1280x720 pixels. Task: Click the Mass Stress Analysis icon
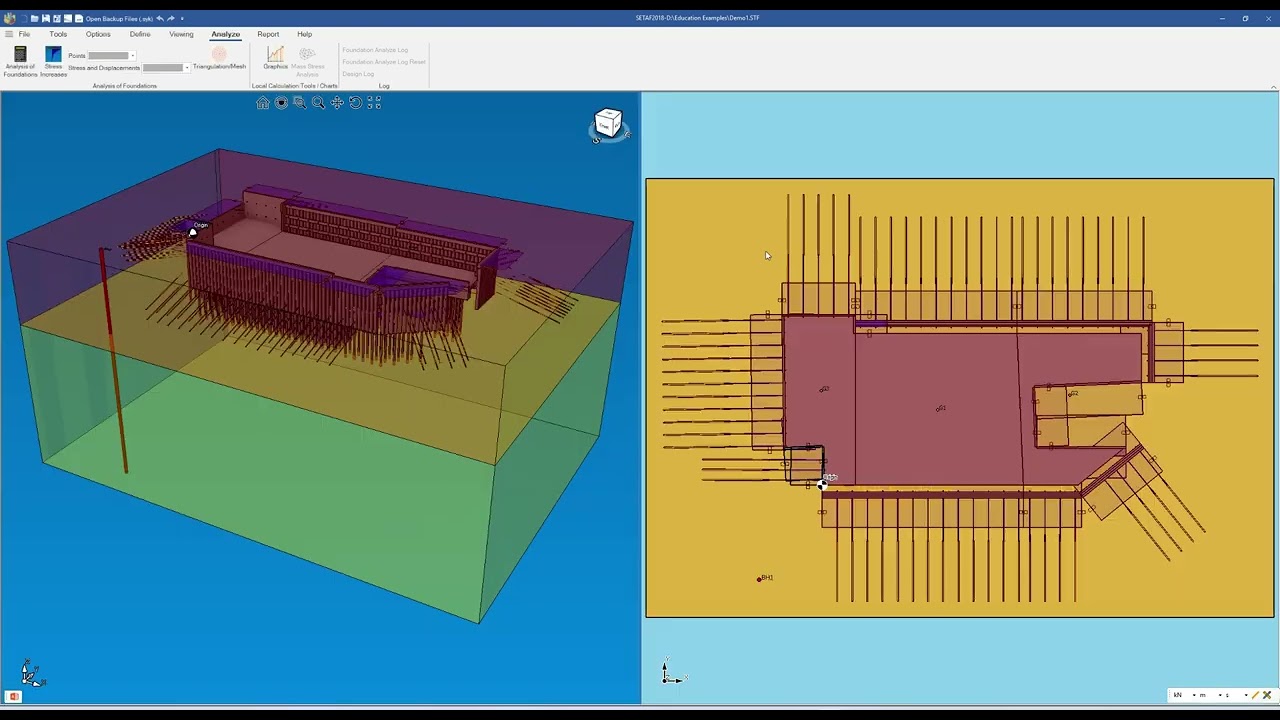pos(307,55)
